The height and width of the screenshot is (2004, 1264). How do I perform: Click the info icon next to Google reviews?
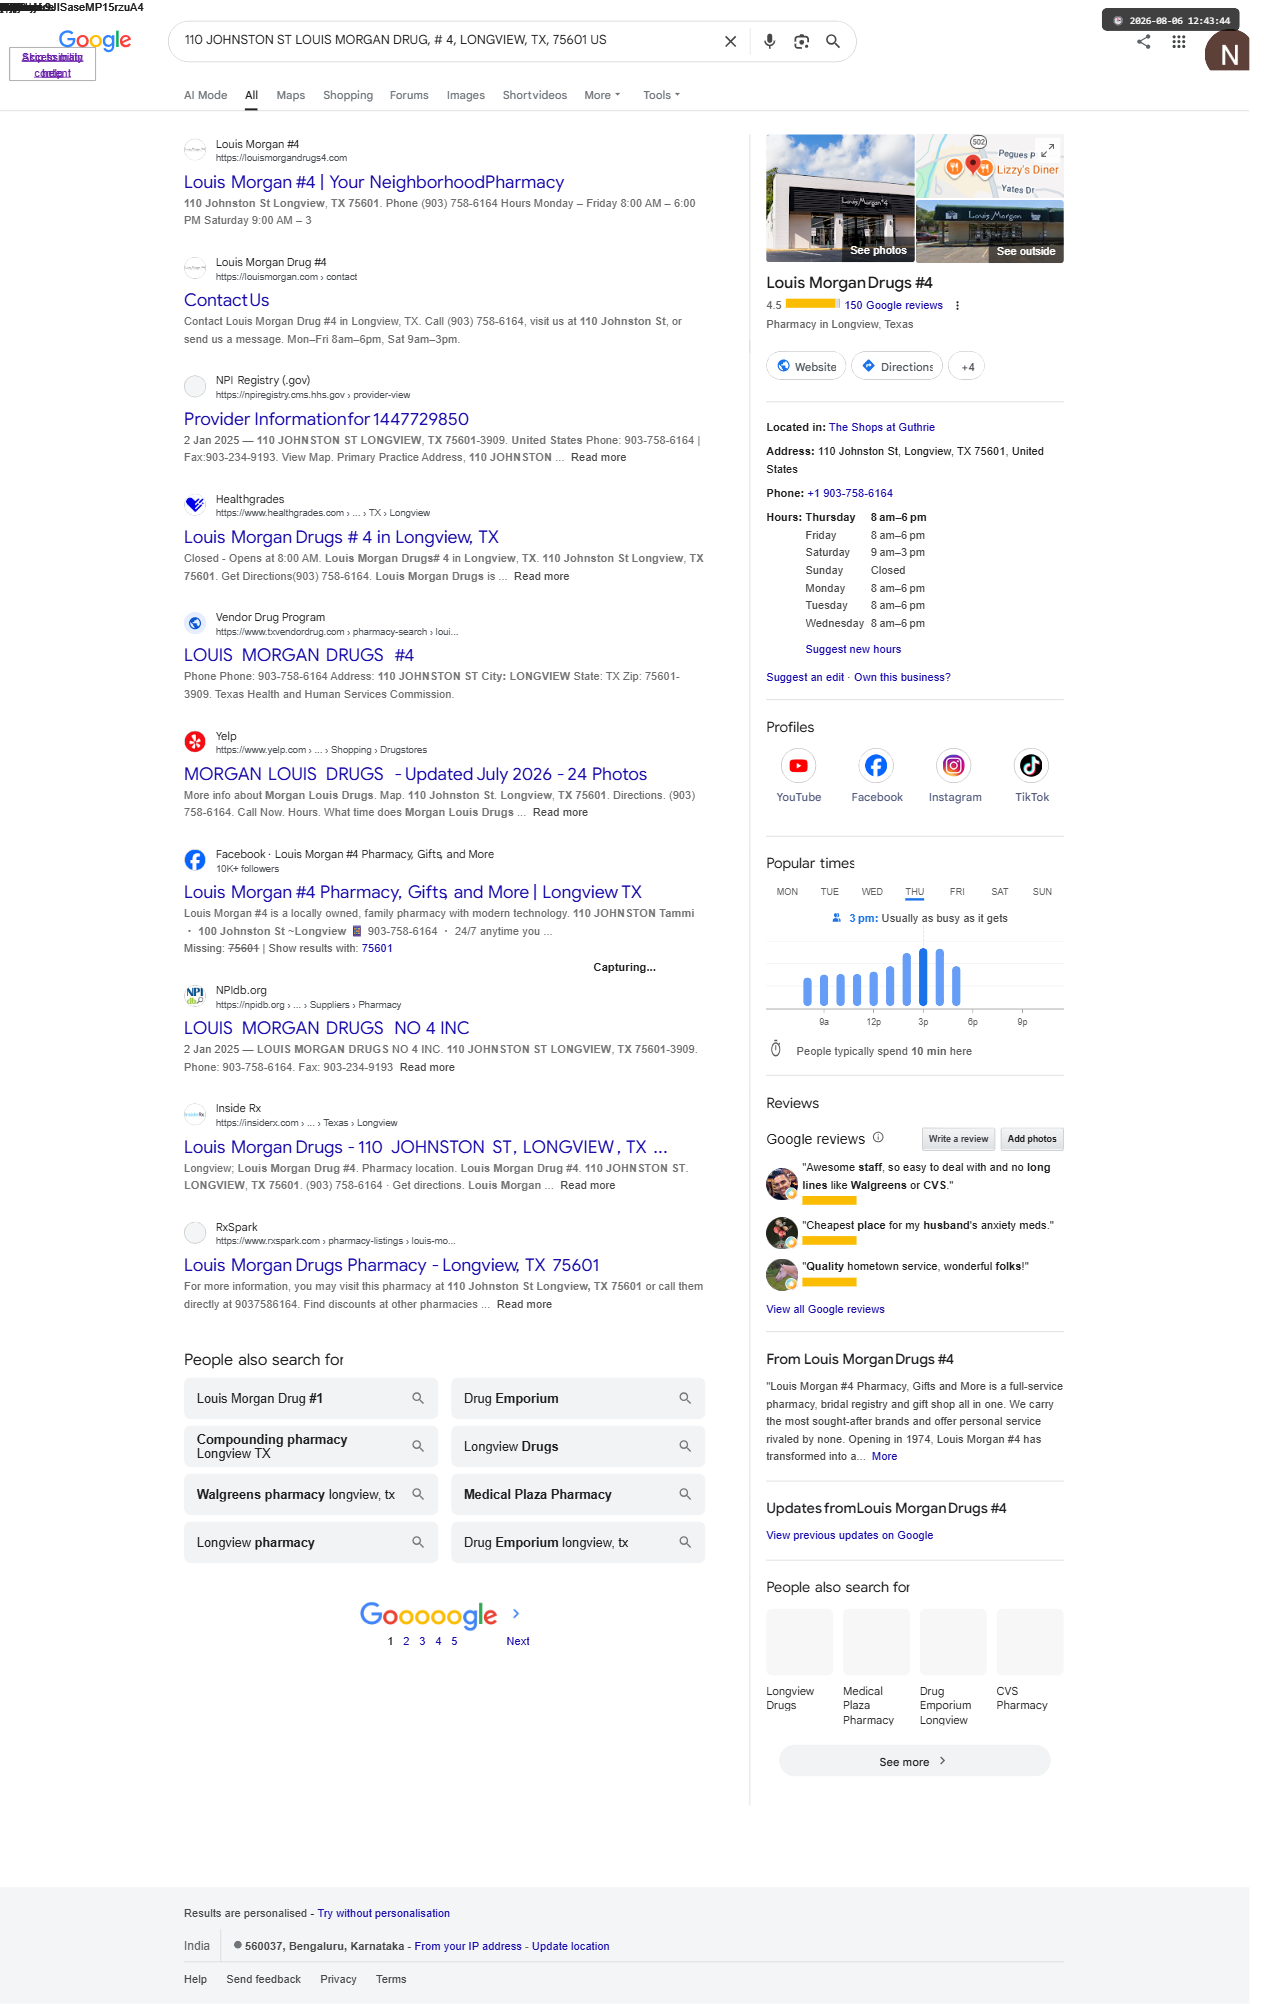878,1137
